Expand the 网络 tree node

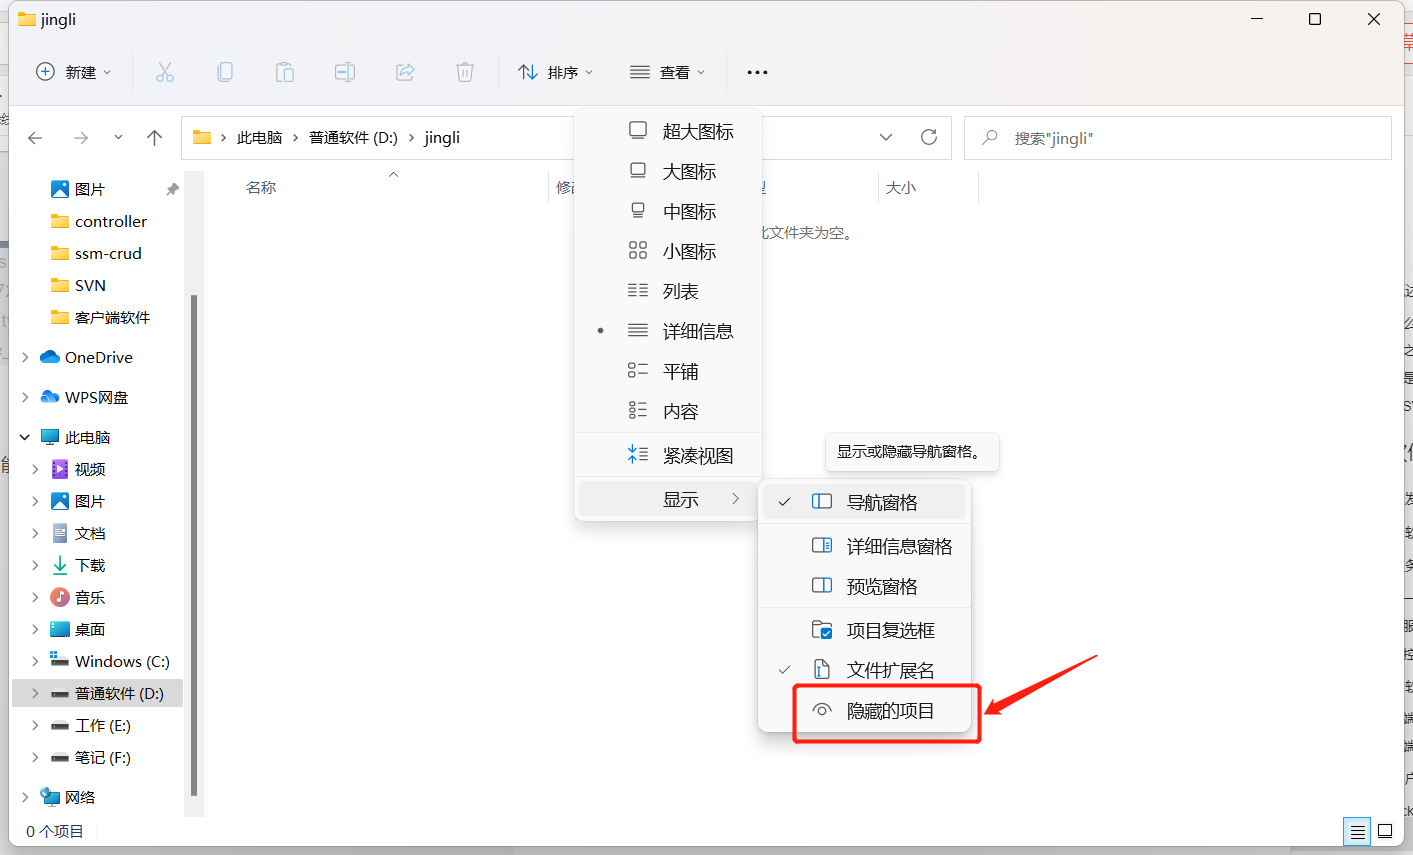(x=25, y=797)
